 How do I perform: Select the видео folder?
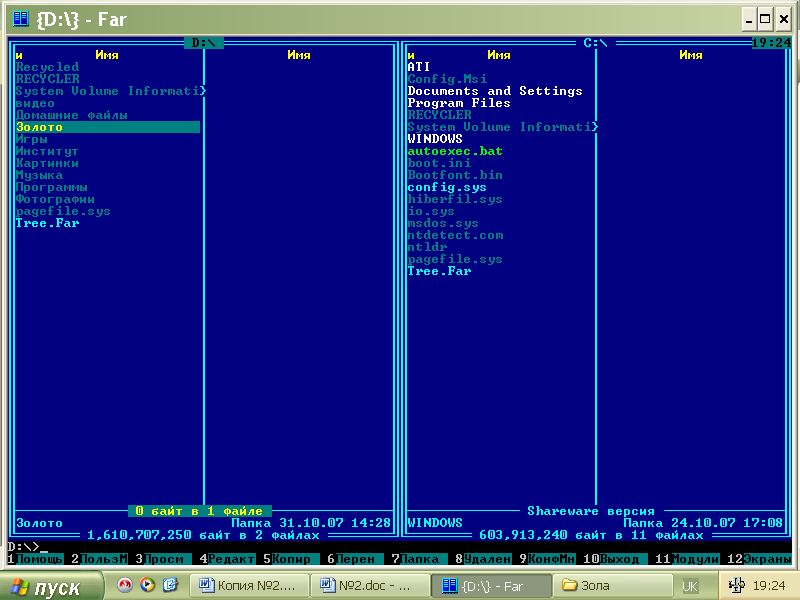(x=35, y=103)
